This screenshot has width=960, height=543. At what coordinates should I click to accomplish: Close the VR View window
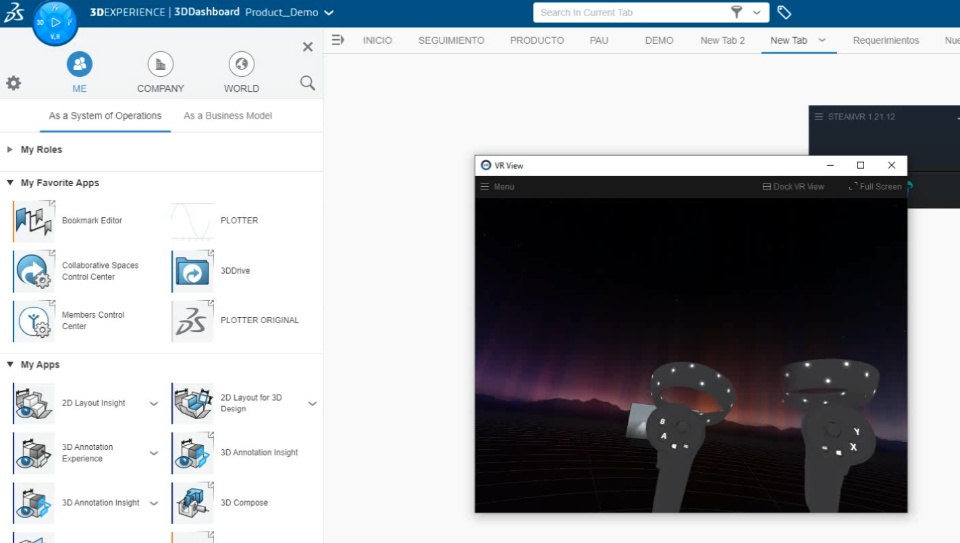[891, 165]
